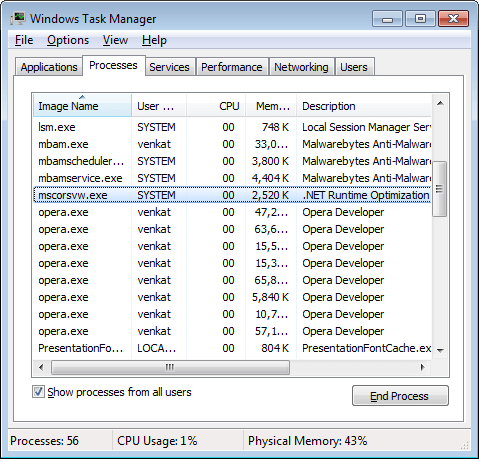
Task: Click the vertical scrollbar up arrow
Action: coord(440,103)
